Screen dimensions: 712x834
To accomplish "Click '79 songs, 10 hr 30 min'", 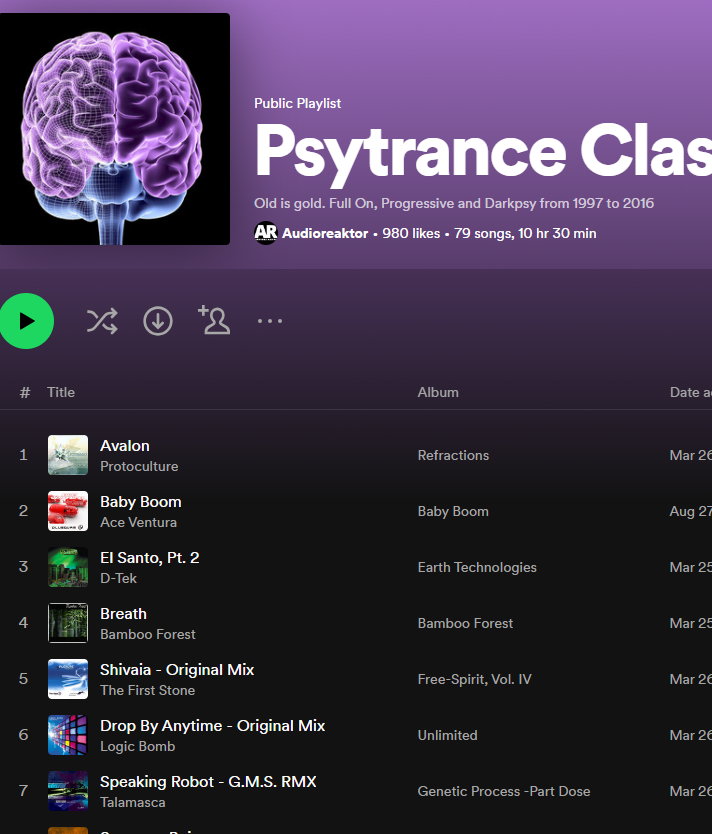I will tap(525, 233).
